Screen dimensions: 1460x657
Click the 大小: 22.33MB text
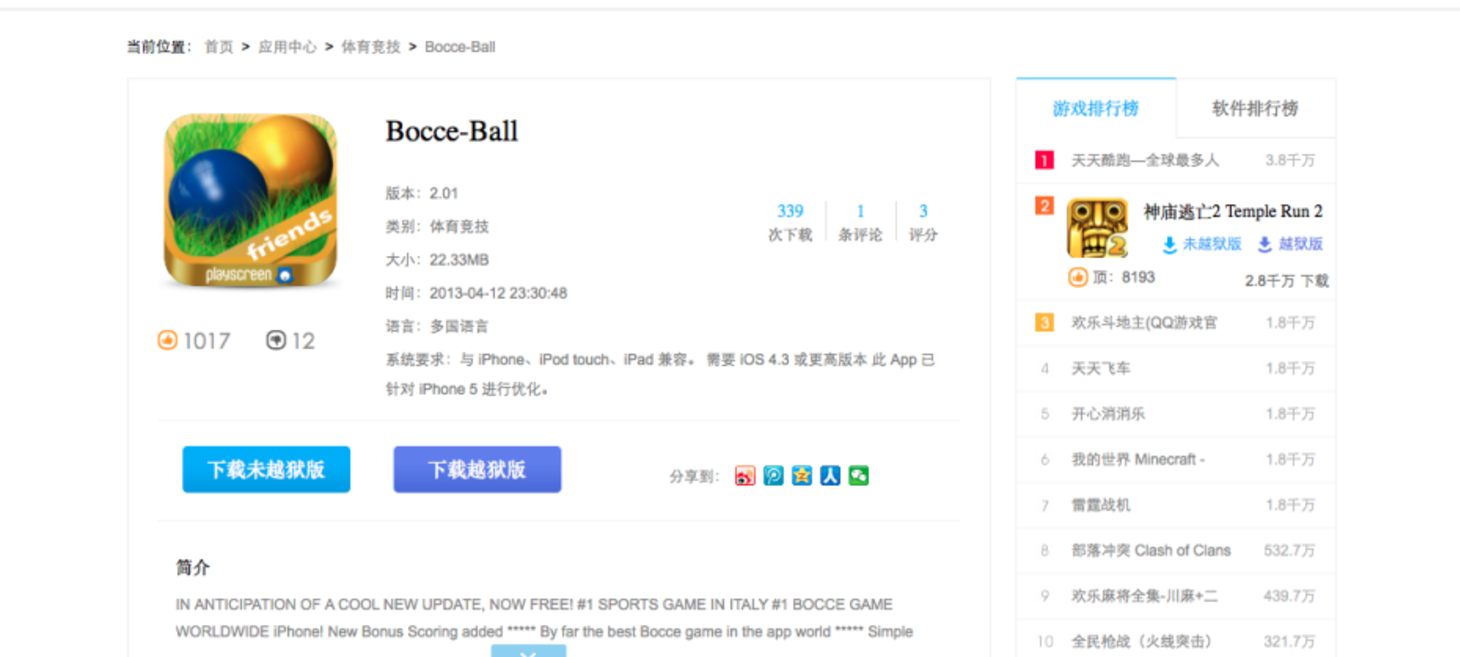[x=437, y=260]
